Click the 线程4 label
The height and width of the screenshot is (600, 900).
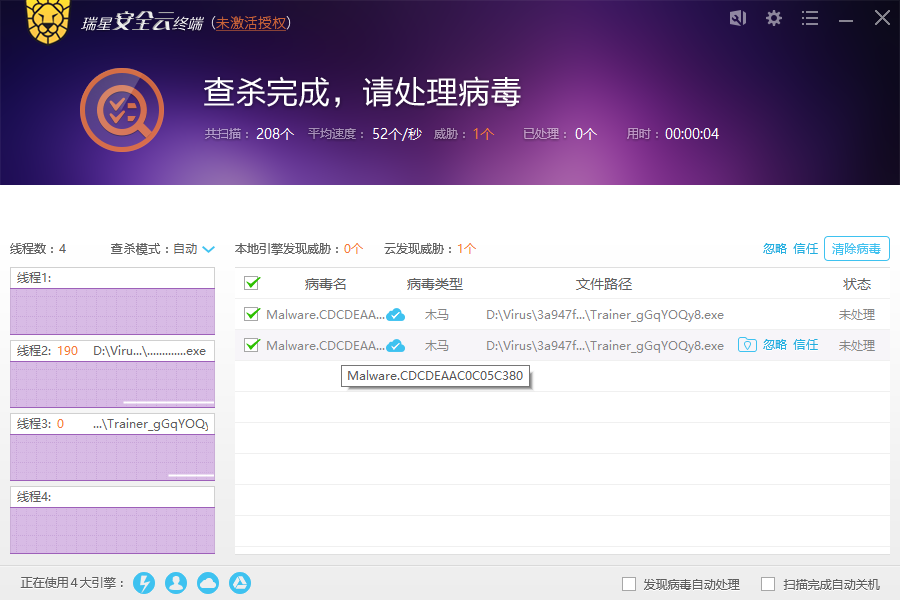[34, 497]
